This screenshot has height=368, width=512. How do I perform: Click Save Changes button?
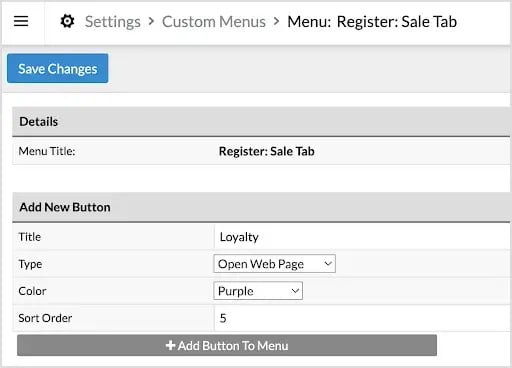click(58, 68)
